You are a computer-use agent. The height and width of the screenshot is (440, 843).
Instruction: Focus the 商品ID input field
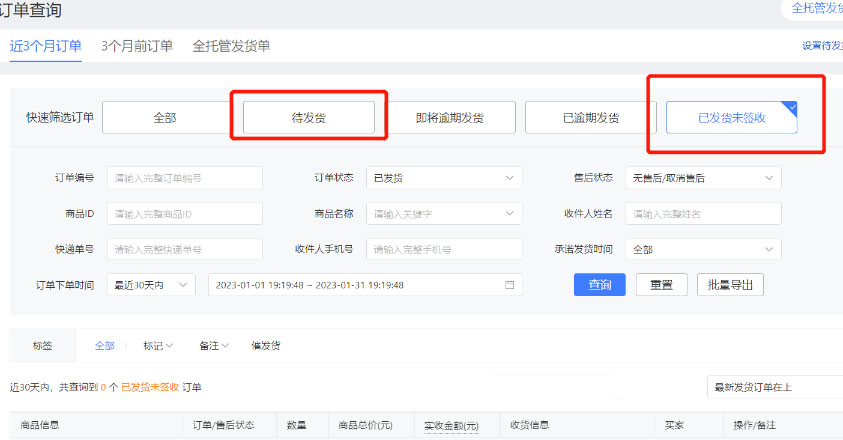tap(185, 214)
